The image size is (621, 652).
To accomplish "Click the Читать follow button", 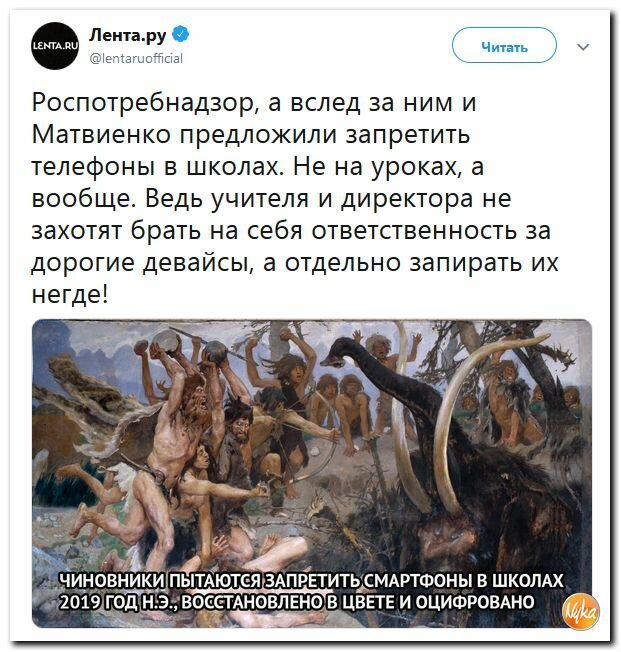I will [504, 45].
